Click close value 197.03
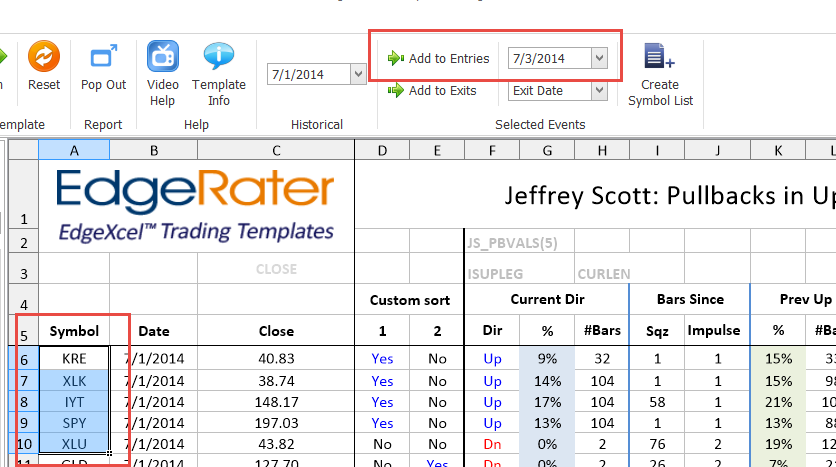836x467 pixels. 276,423
